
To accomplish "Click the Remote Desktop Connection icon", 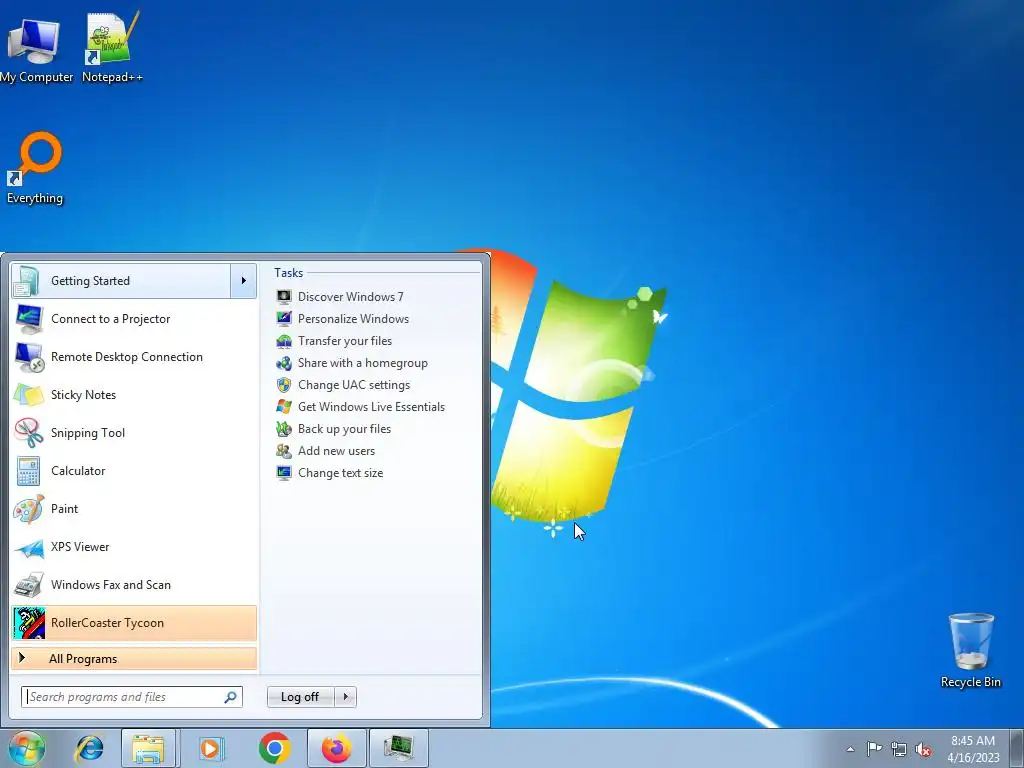I will [x=29, y=357].
